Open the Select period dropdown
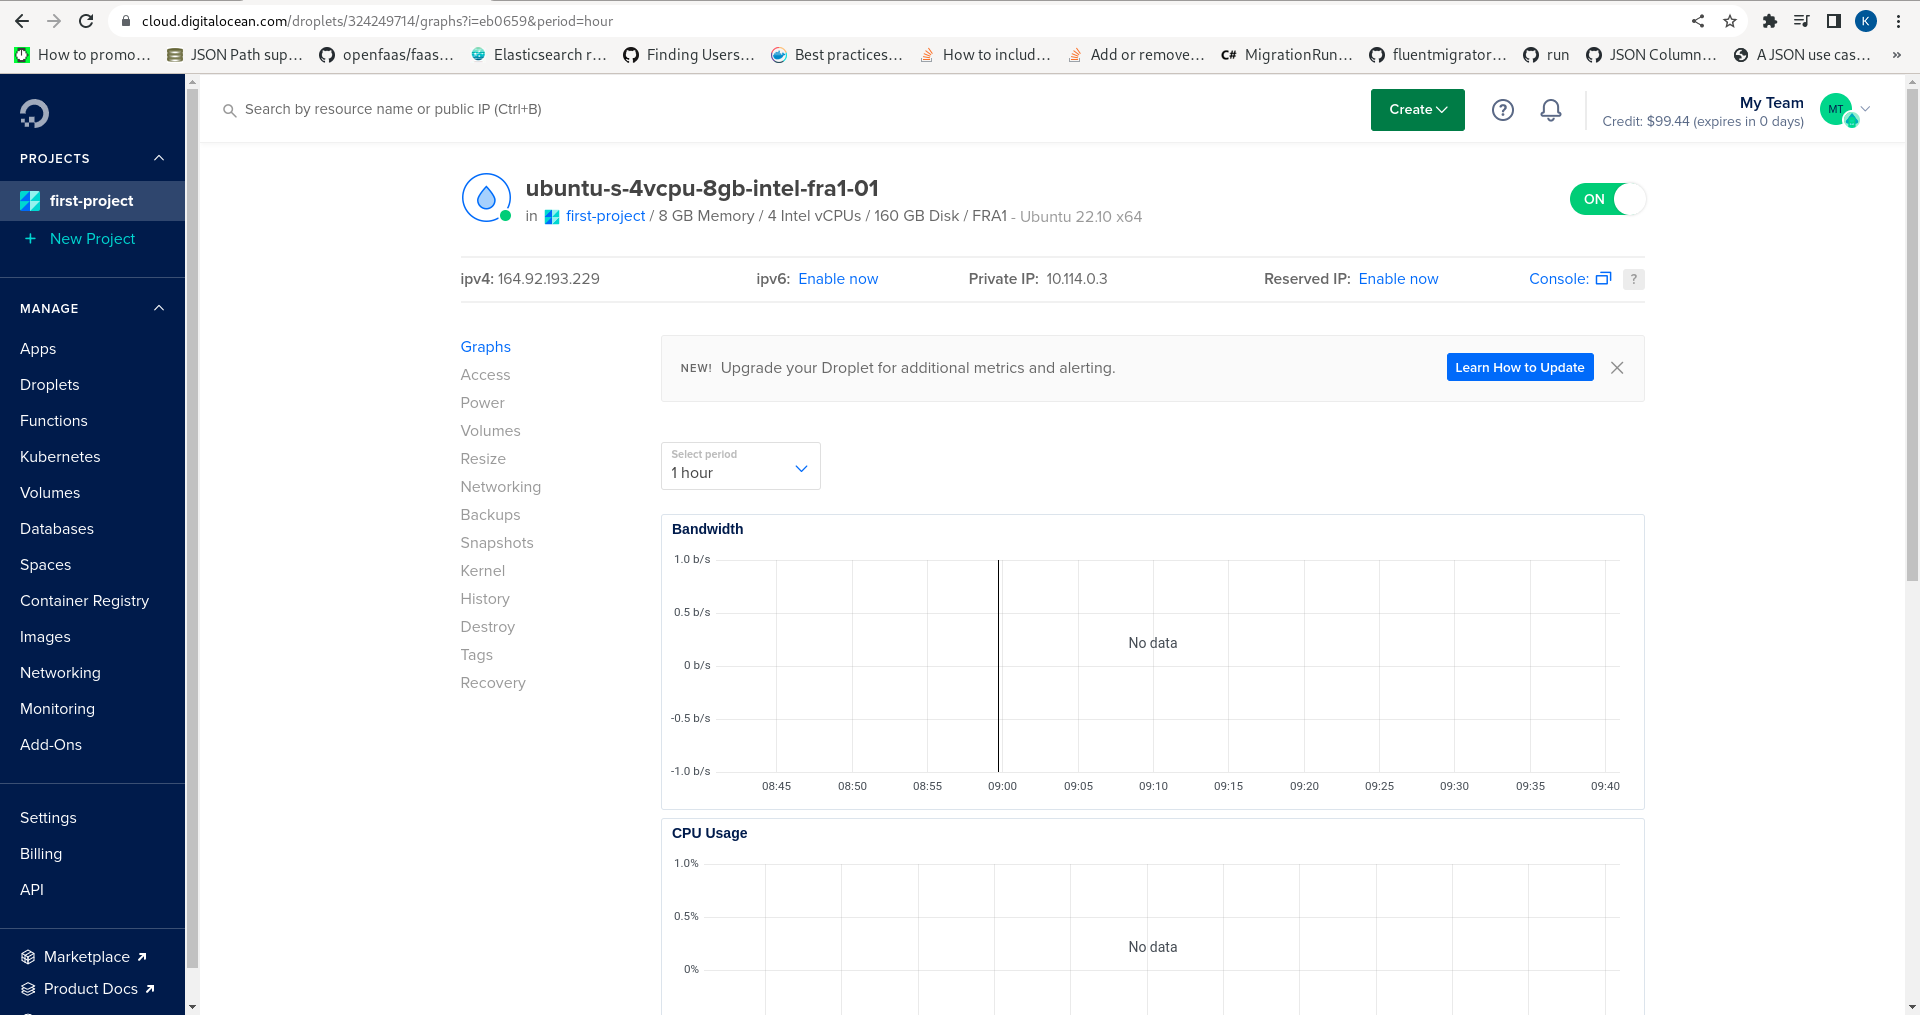Viewport: 1920px width, 1015px height. pyautogui.click(x=740, y=466)
